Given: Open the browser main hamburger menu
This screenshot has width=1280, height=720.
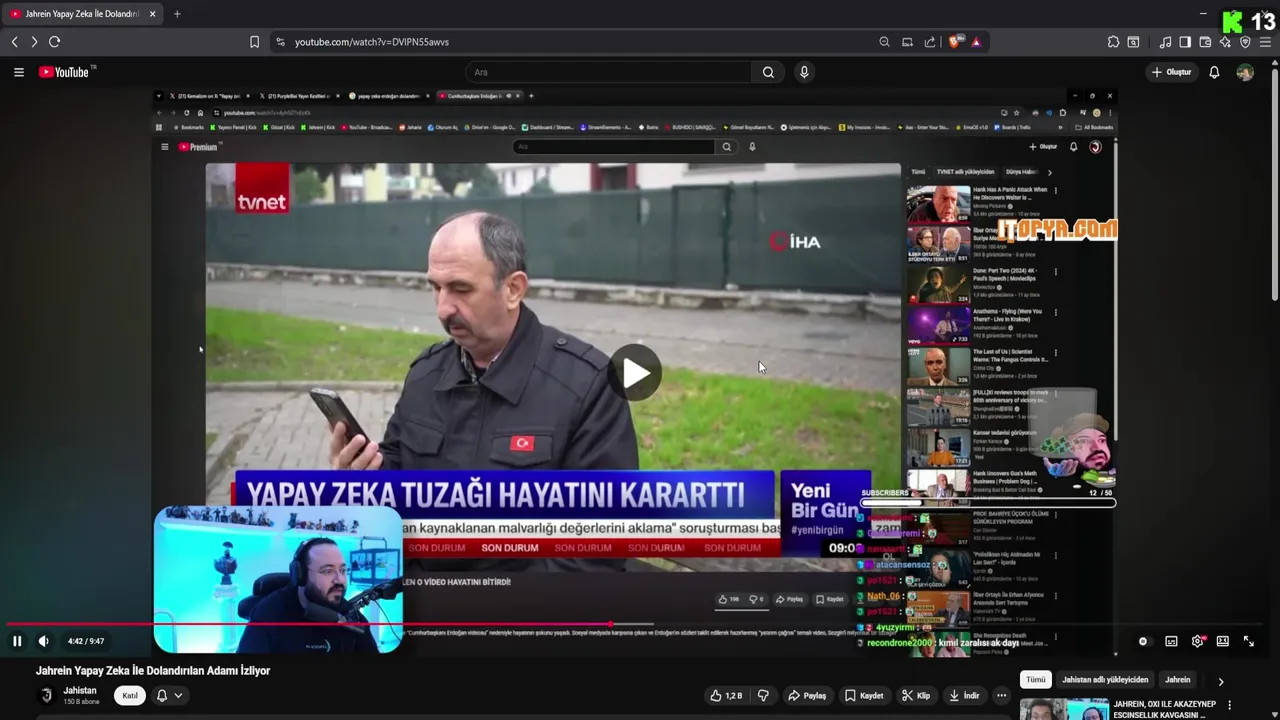Looking at the screenshot, I should pos(1265,42).
